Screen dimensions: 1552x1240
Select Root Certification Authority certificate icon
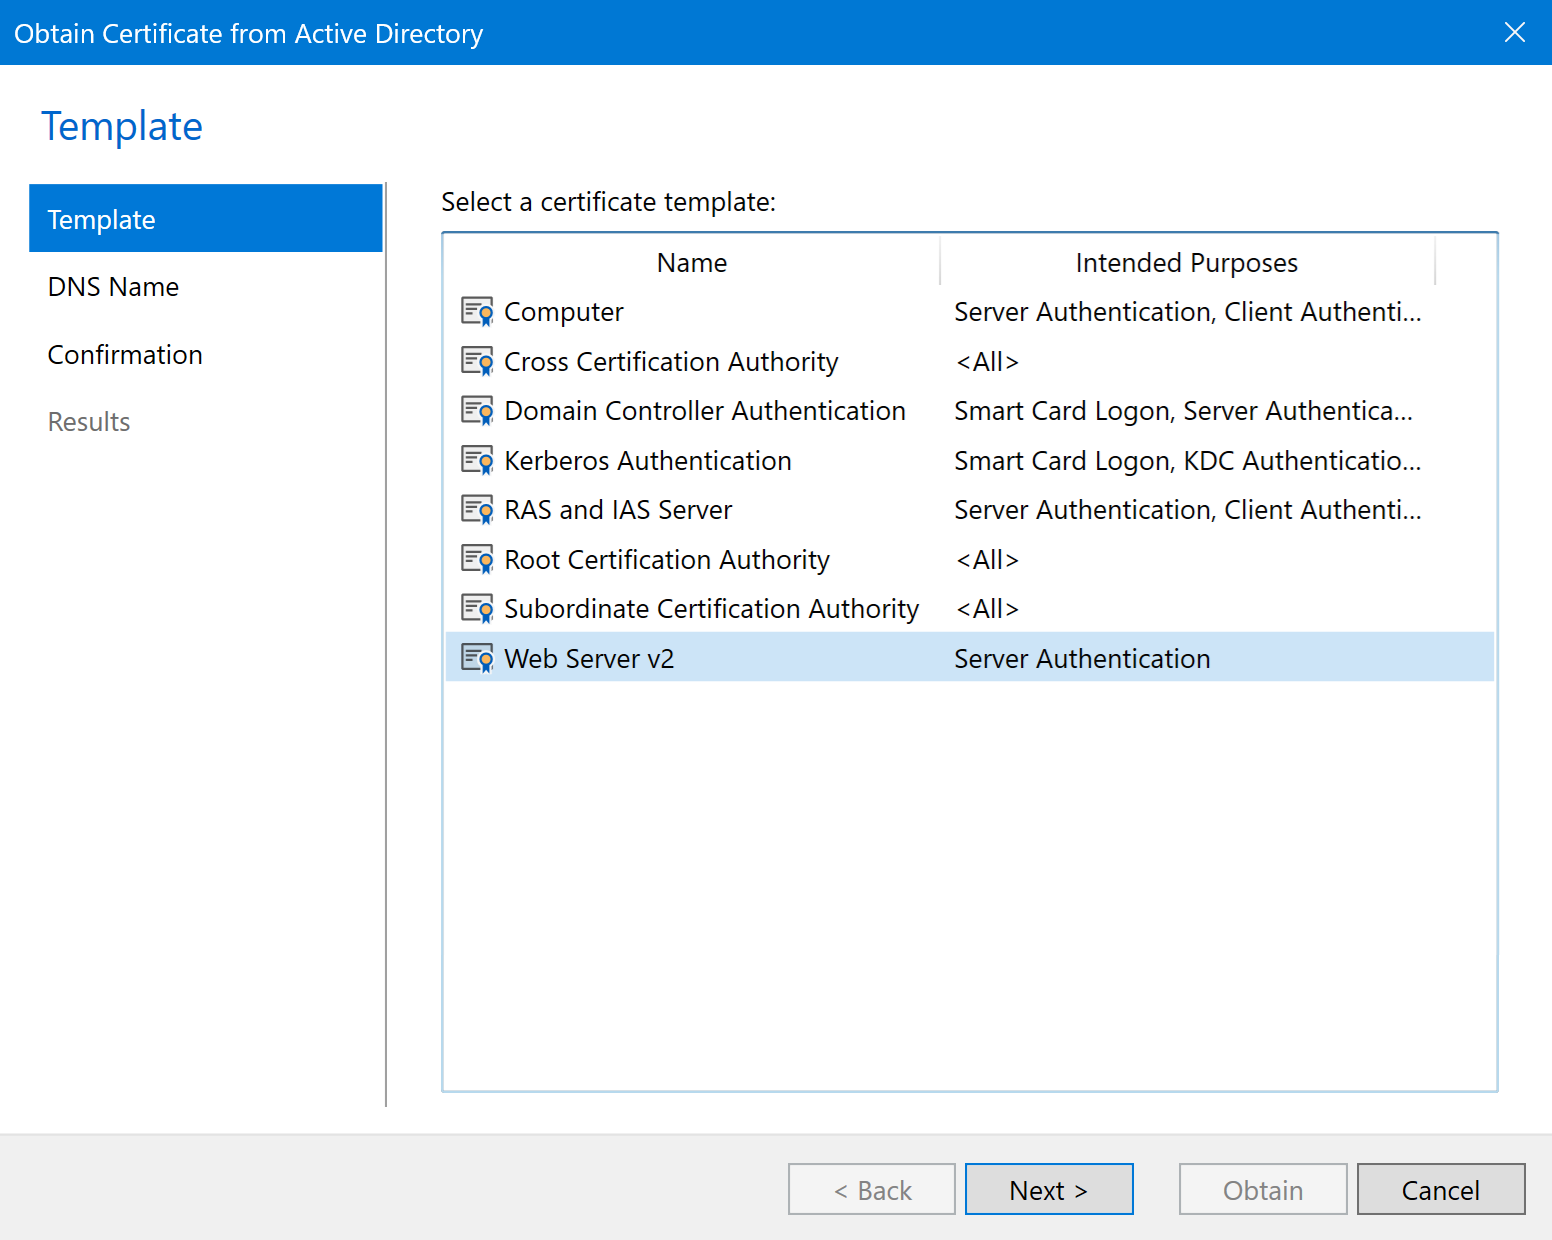(x=477, y=559)
